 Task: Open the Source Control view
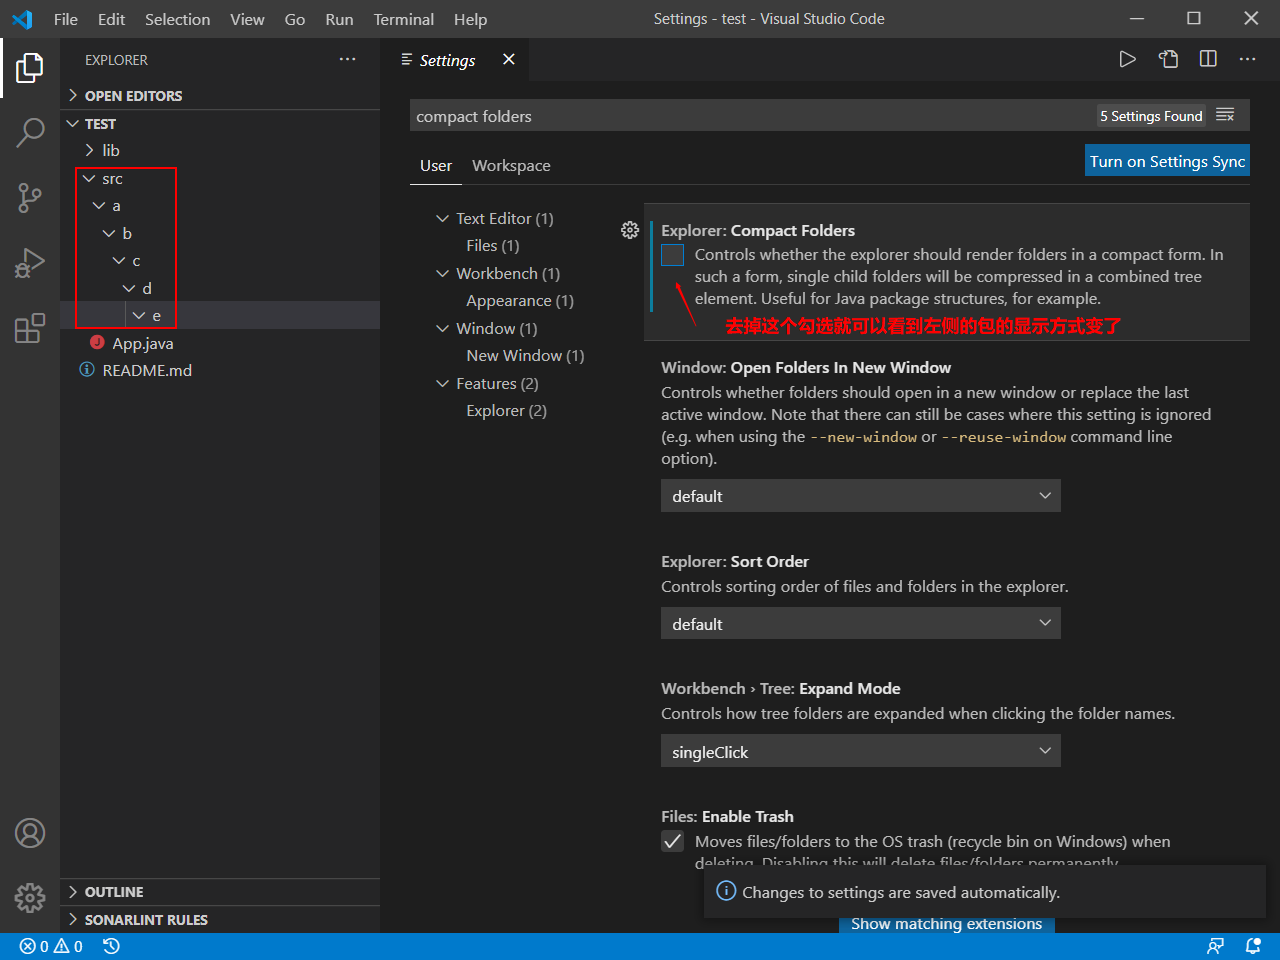(x=30, y=197)
